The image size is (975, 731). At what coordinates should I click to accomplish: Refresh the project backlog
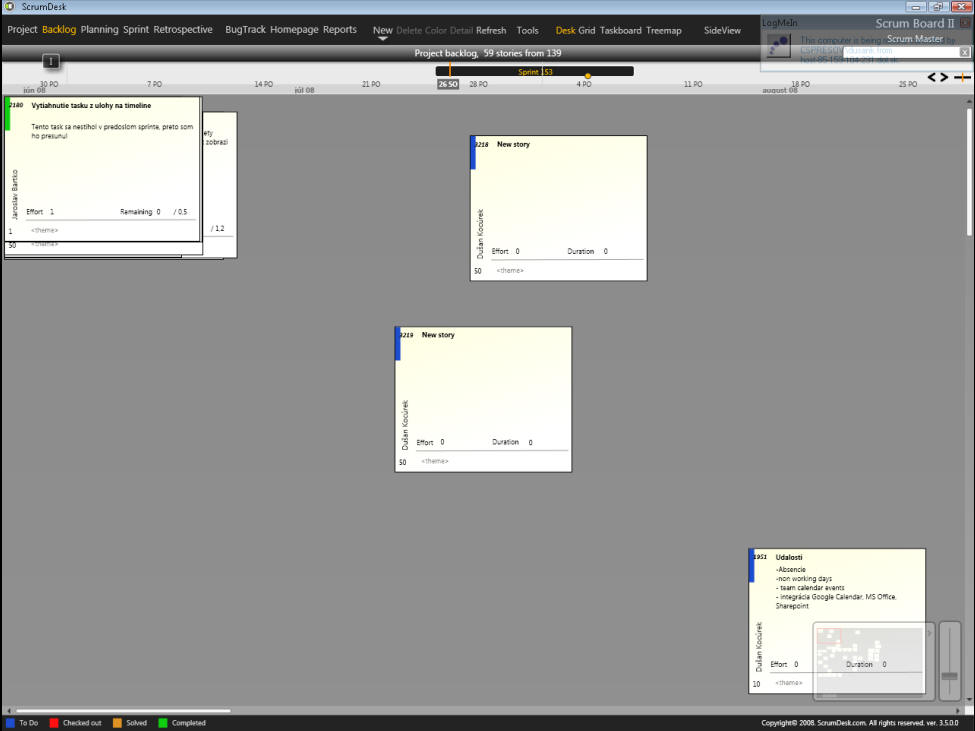(x=491, y=30)
